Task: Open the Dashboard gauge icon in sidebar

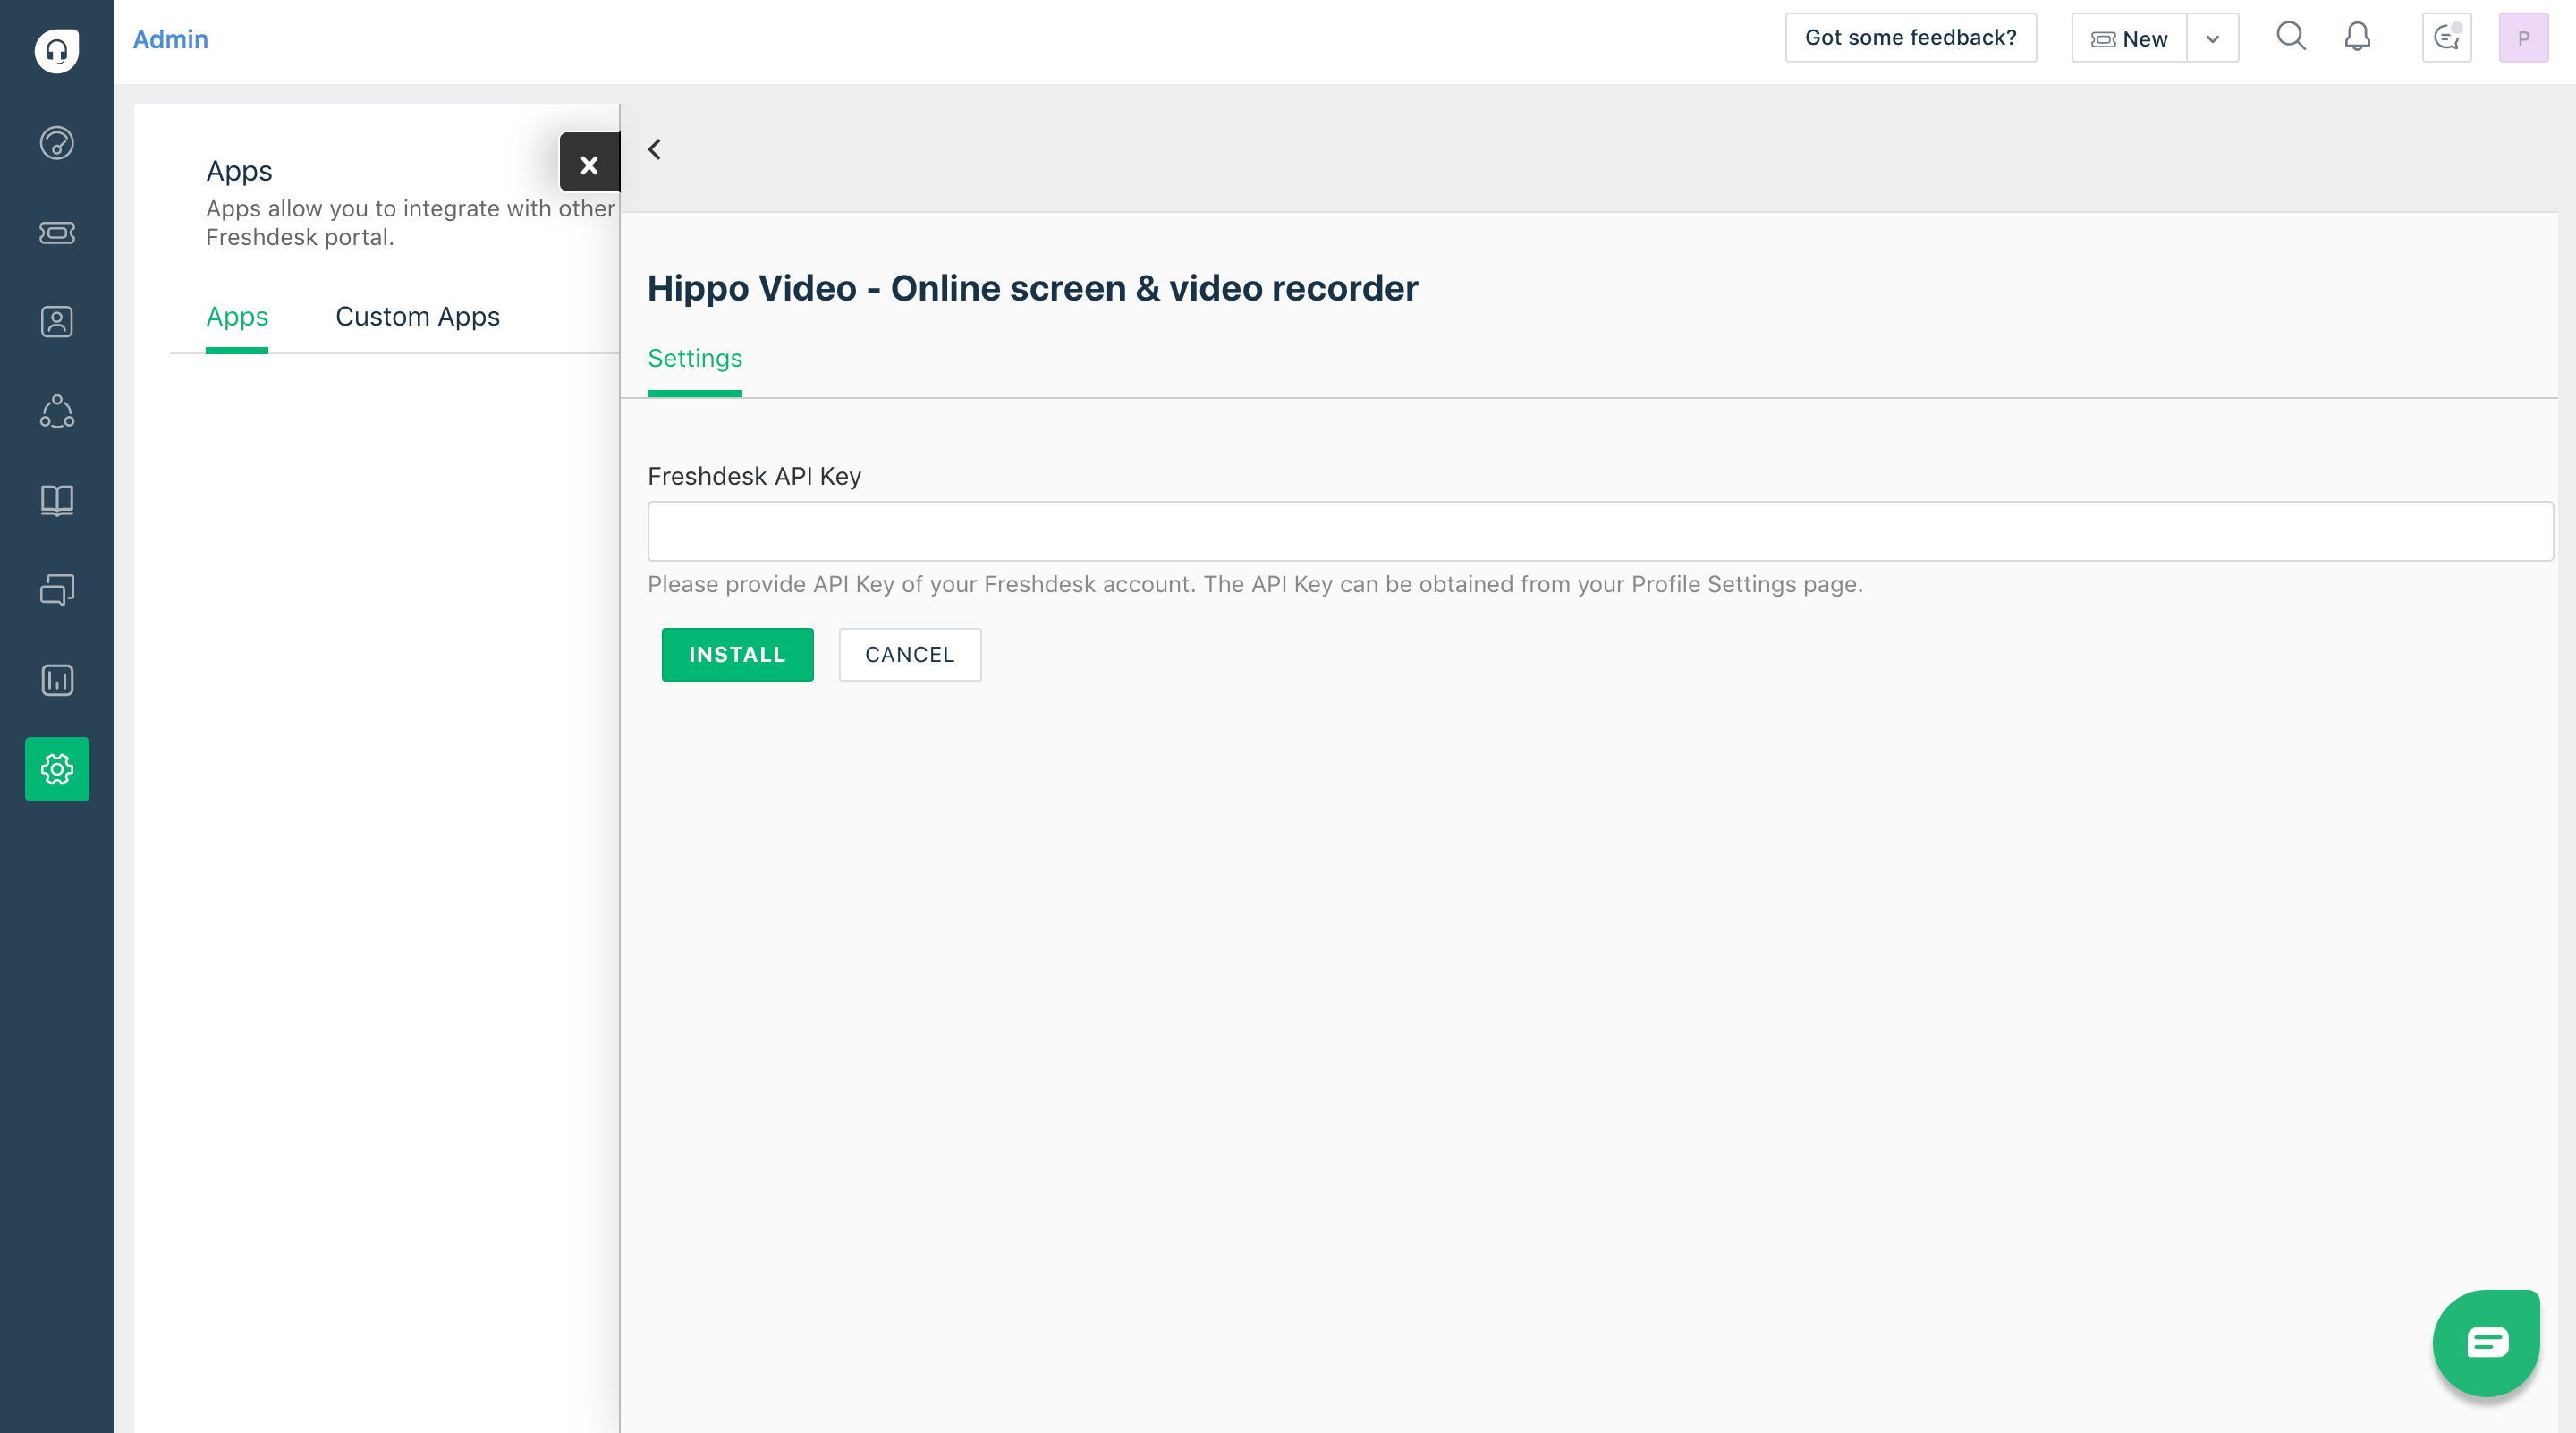Action: [57, 143]
